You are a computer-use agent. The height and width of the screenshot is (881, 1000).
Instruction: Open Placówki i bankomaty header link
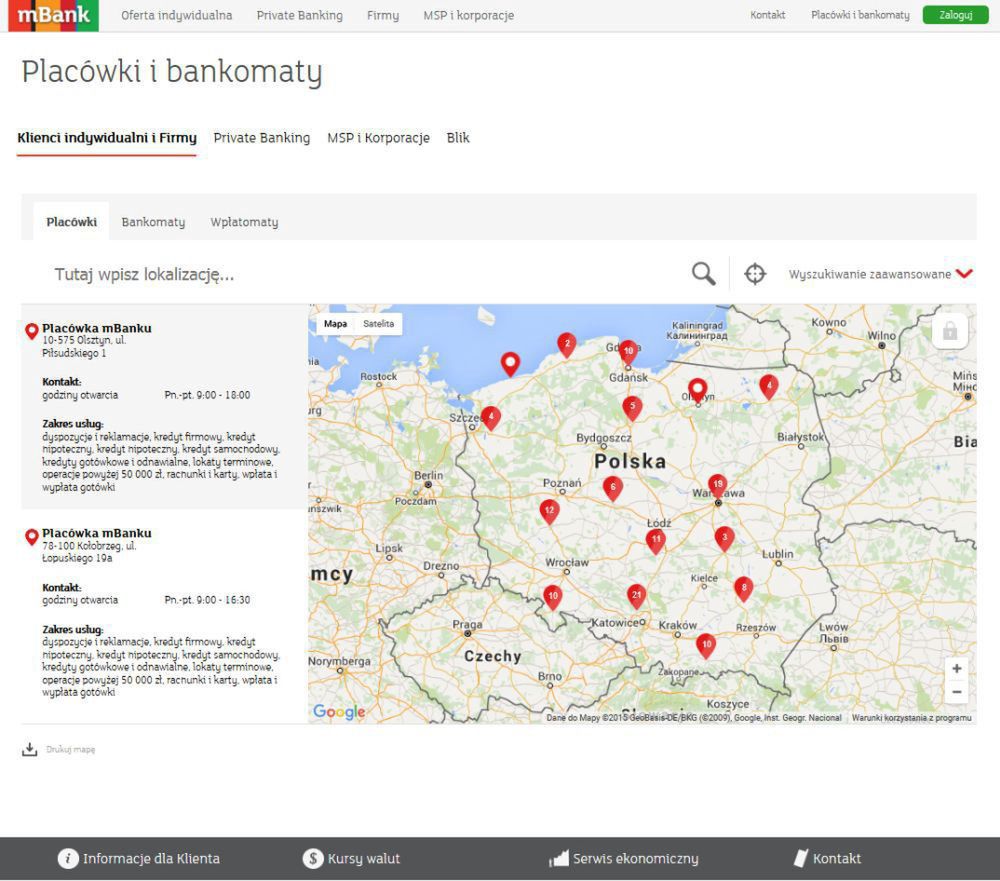[860, 15]
